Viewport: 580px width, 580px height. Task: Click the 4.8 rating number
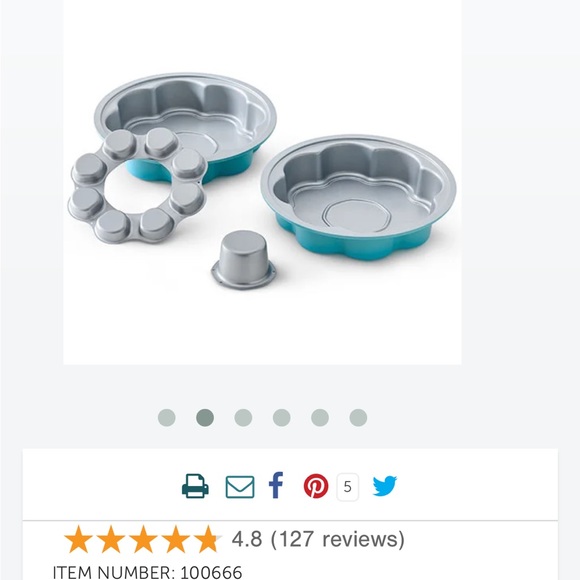coord(247,539)
